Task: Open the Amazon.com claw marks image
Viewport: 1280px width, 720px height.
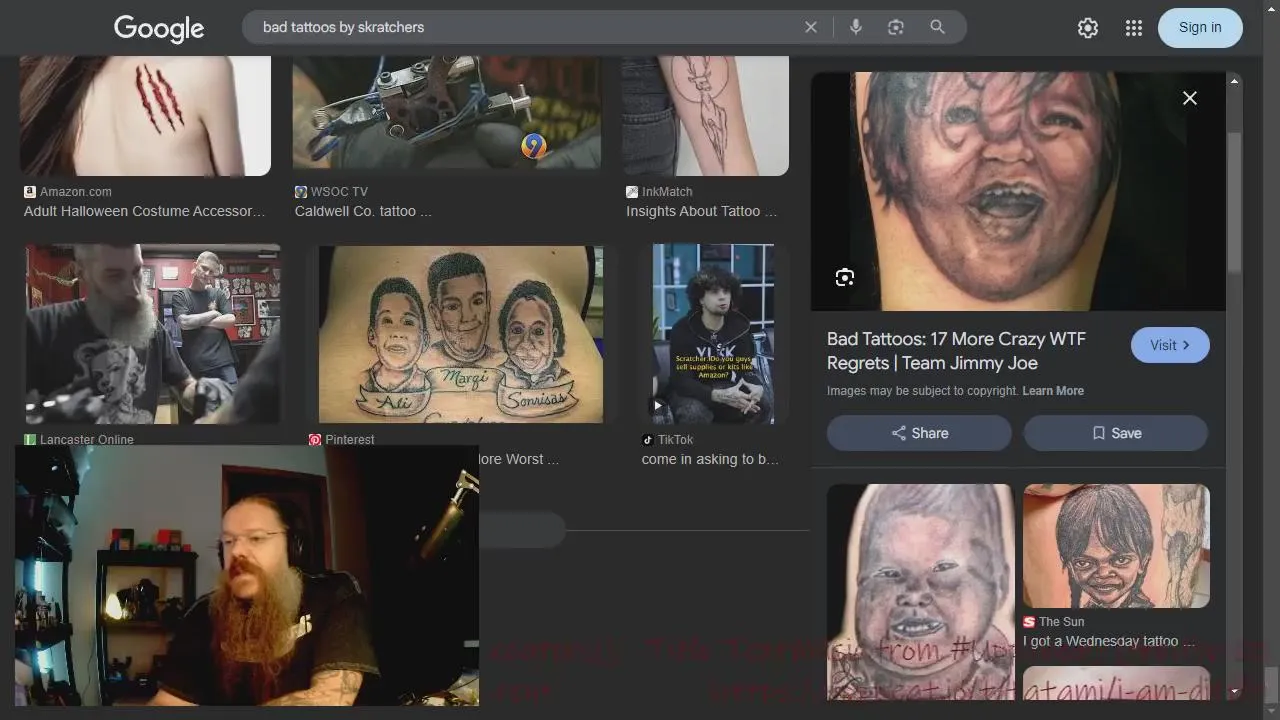Action: tap(145, 115)
